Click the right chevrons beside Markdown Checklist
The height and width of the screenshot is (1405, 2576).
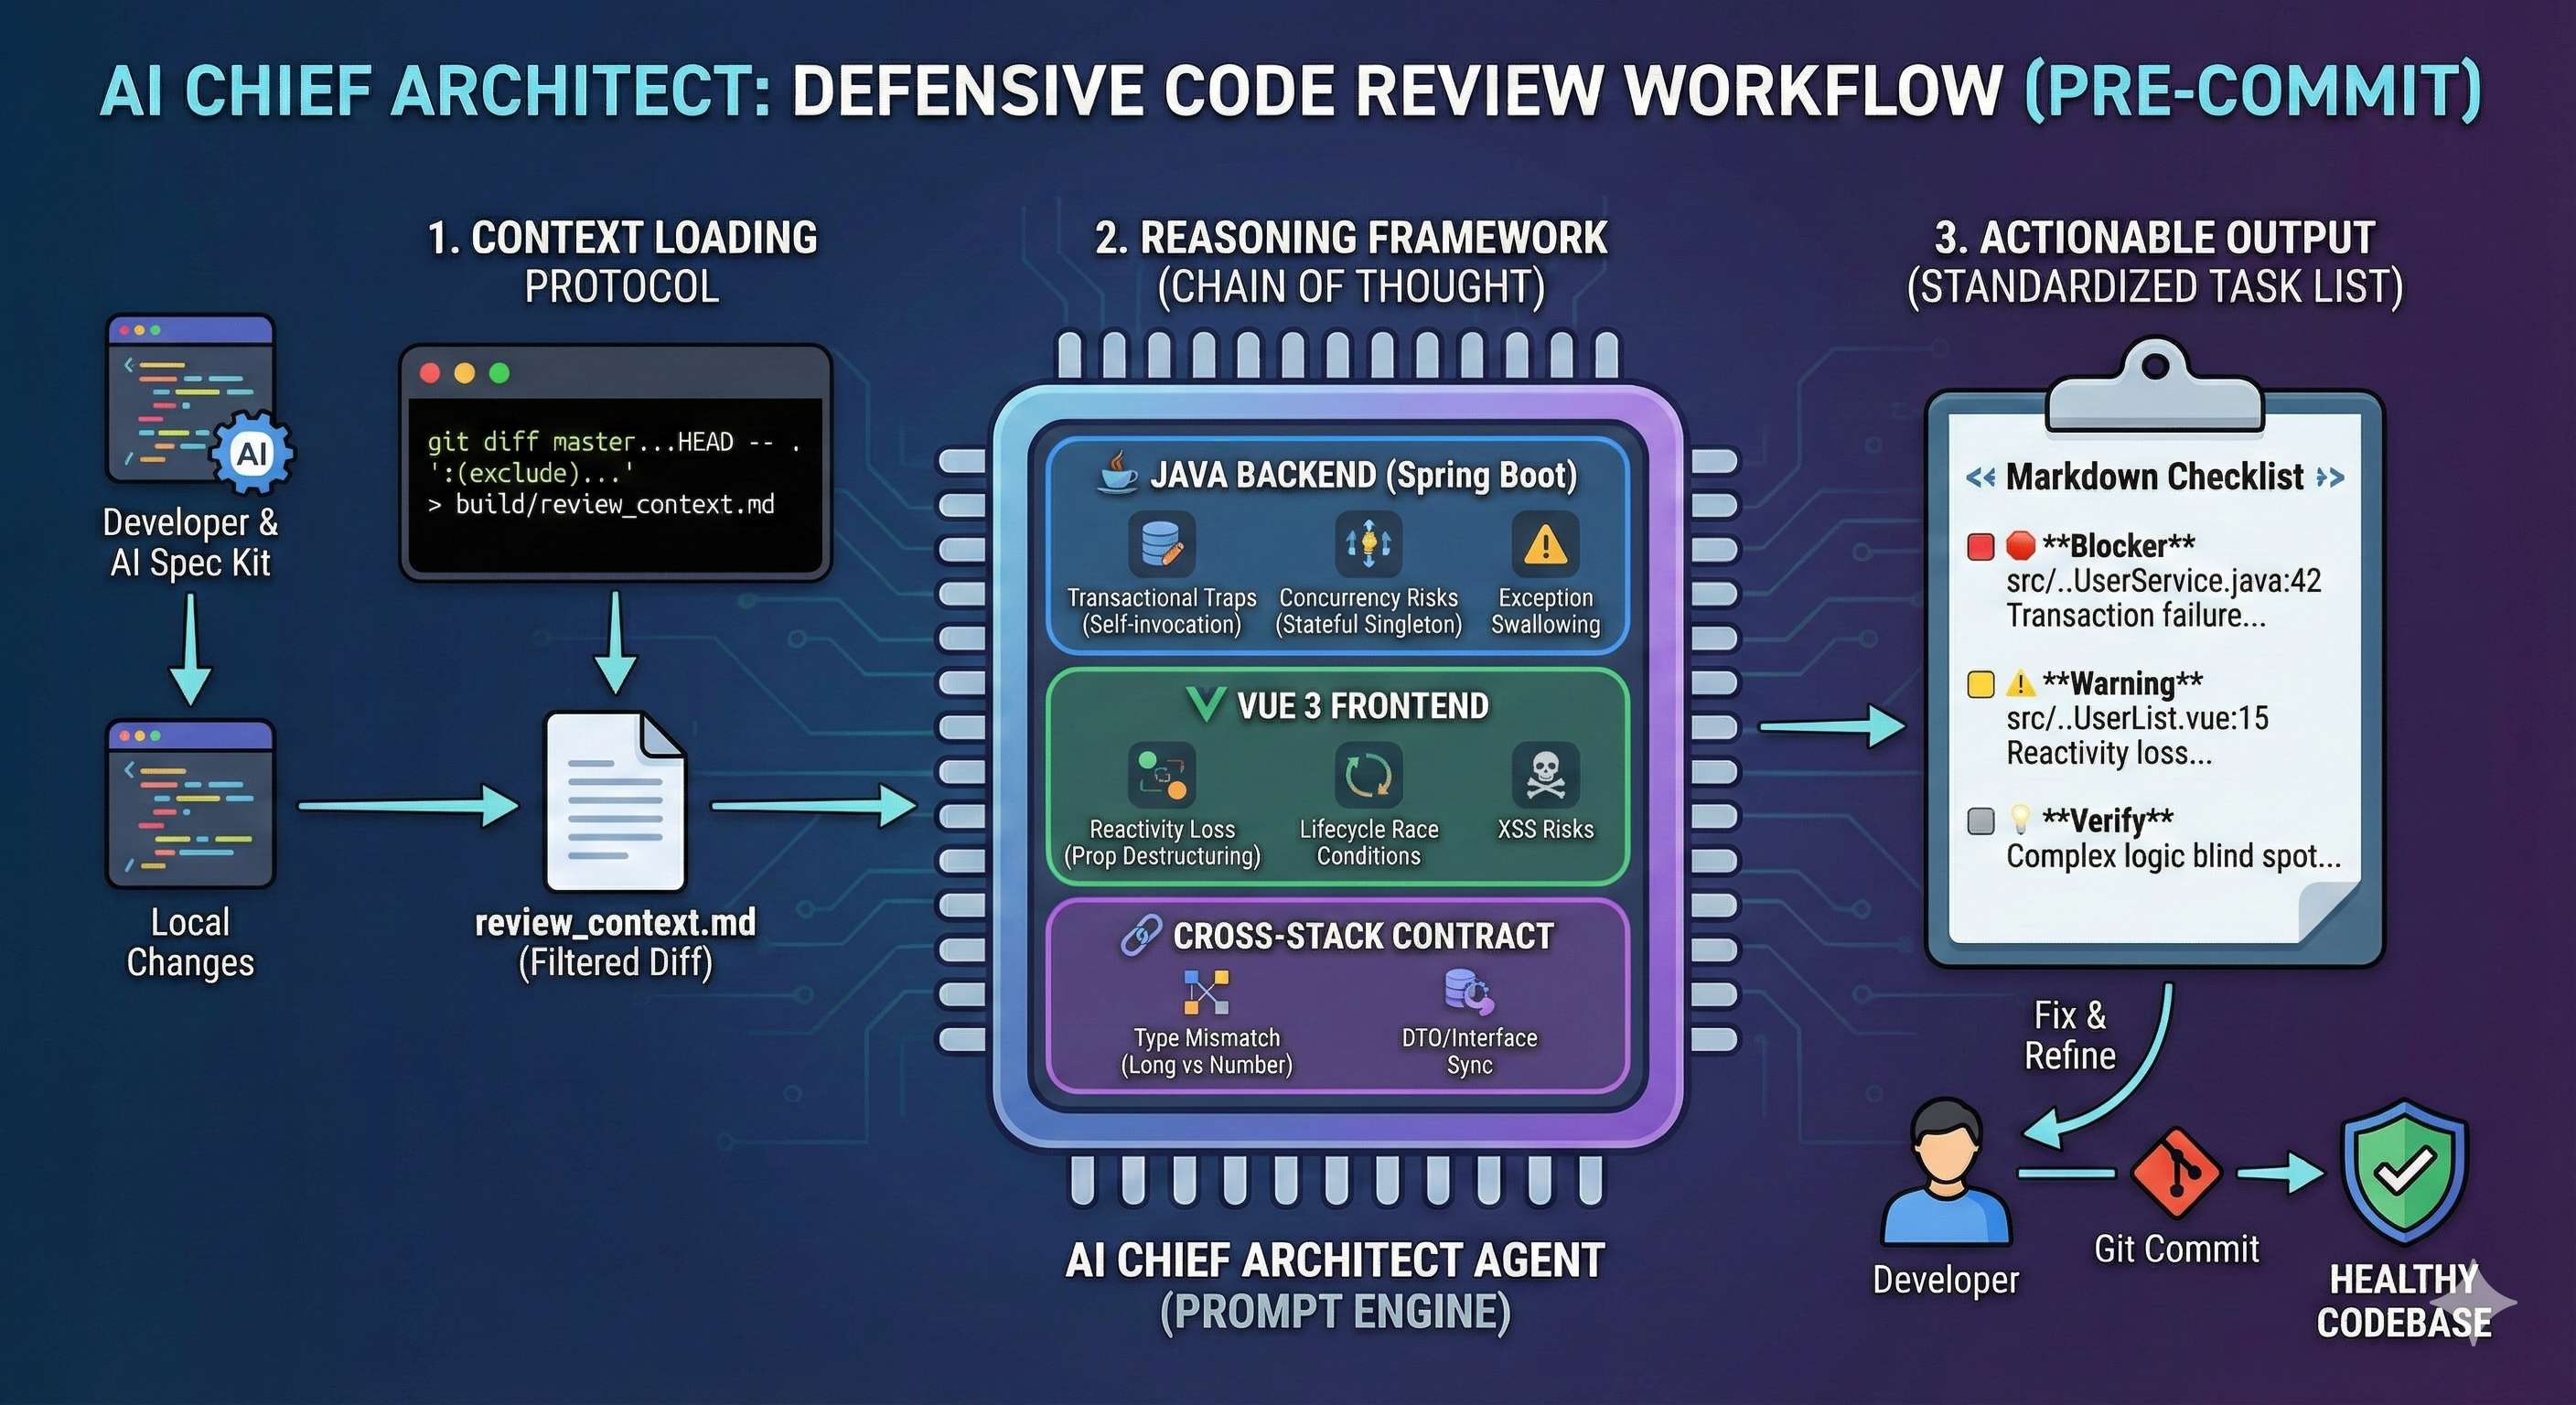pos(2330,478)
